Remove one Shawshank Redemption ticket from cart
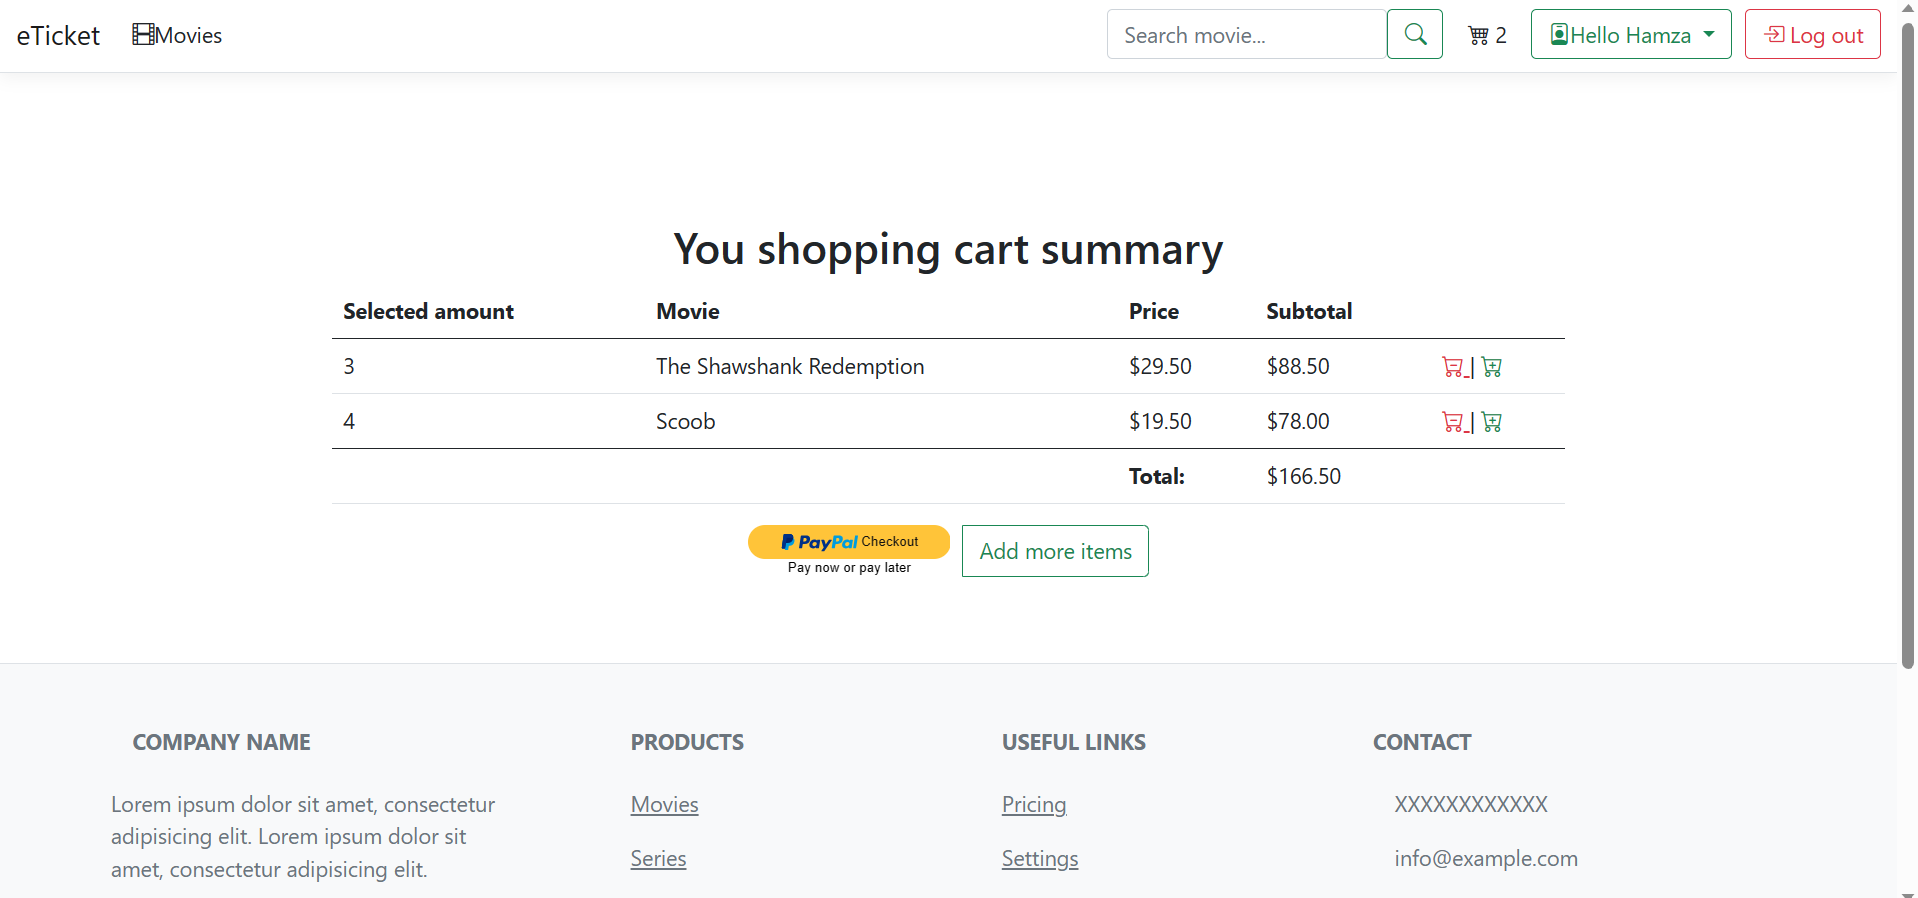Screen dimensions: 1918x898 coord(1453,367)
